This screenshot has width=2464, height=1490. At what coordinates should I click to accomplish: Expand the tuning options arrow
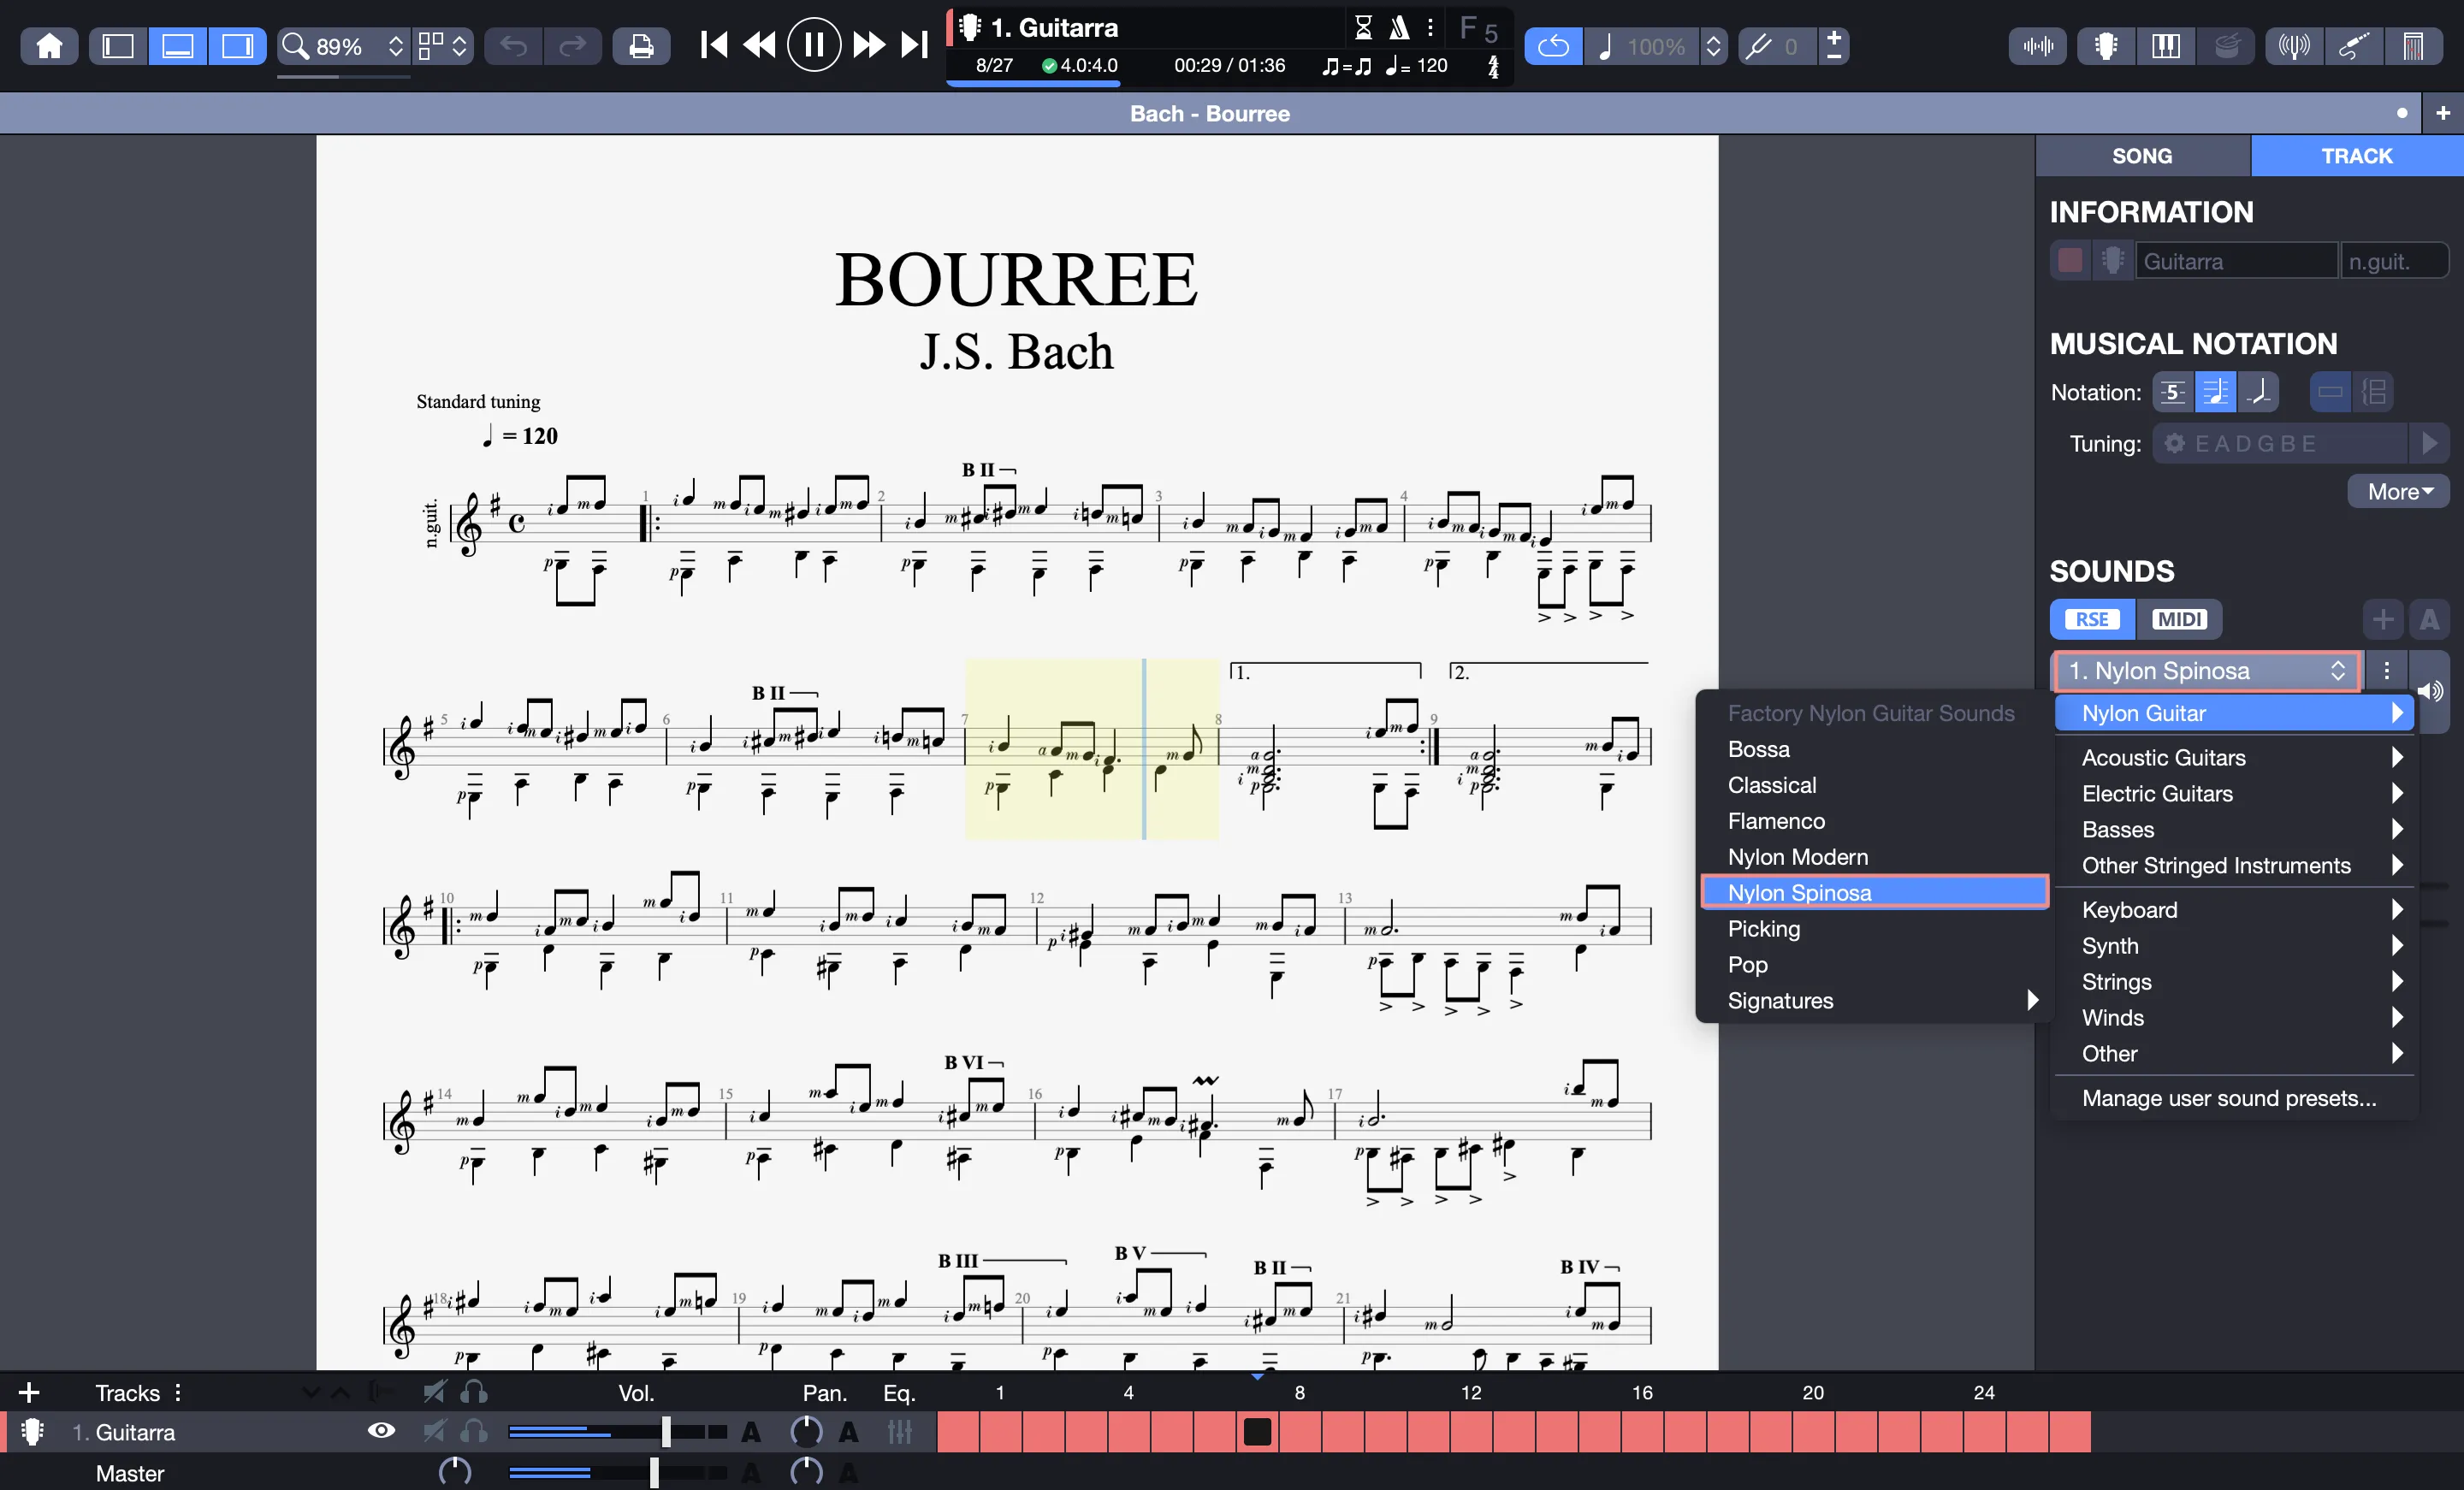coord(2429,443)
